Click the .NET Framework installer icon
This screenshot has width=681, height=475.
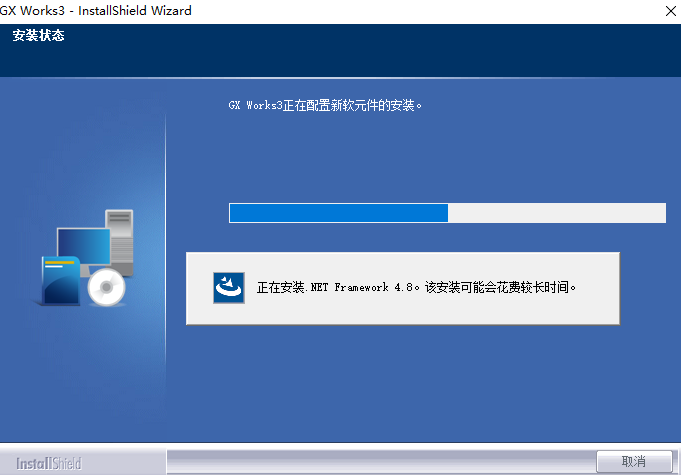tap(229, 288)
